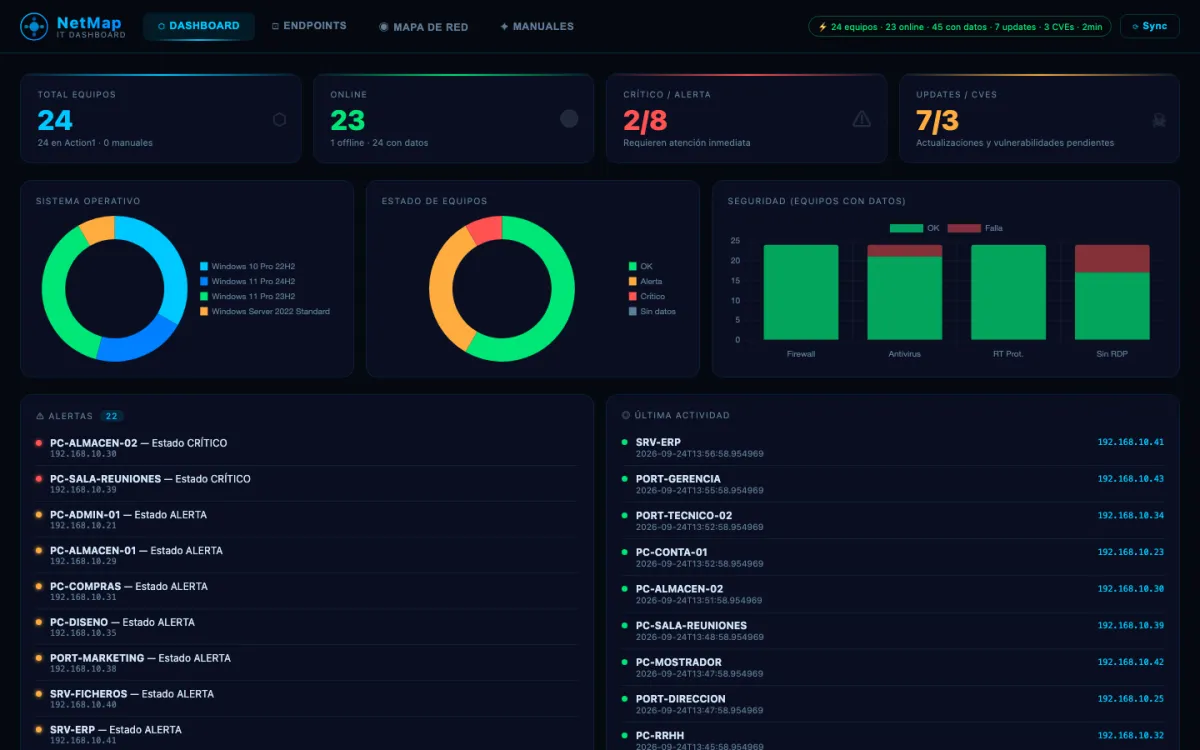Image resolution: width=1200 pixels, height=750 pixels.
Task: Toggle the OK legend entry in Estado de Equipos
Action: pyautogui.click(x=640, y=267)
